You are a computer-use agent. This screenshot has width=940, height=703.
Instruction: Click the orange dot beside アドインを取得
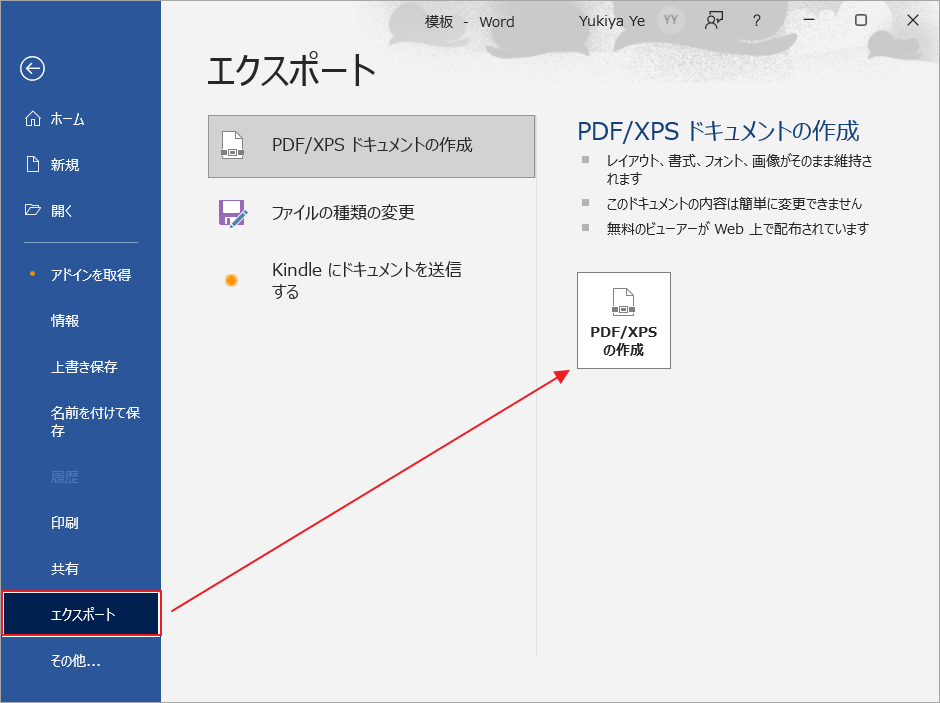click(32, 274)
